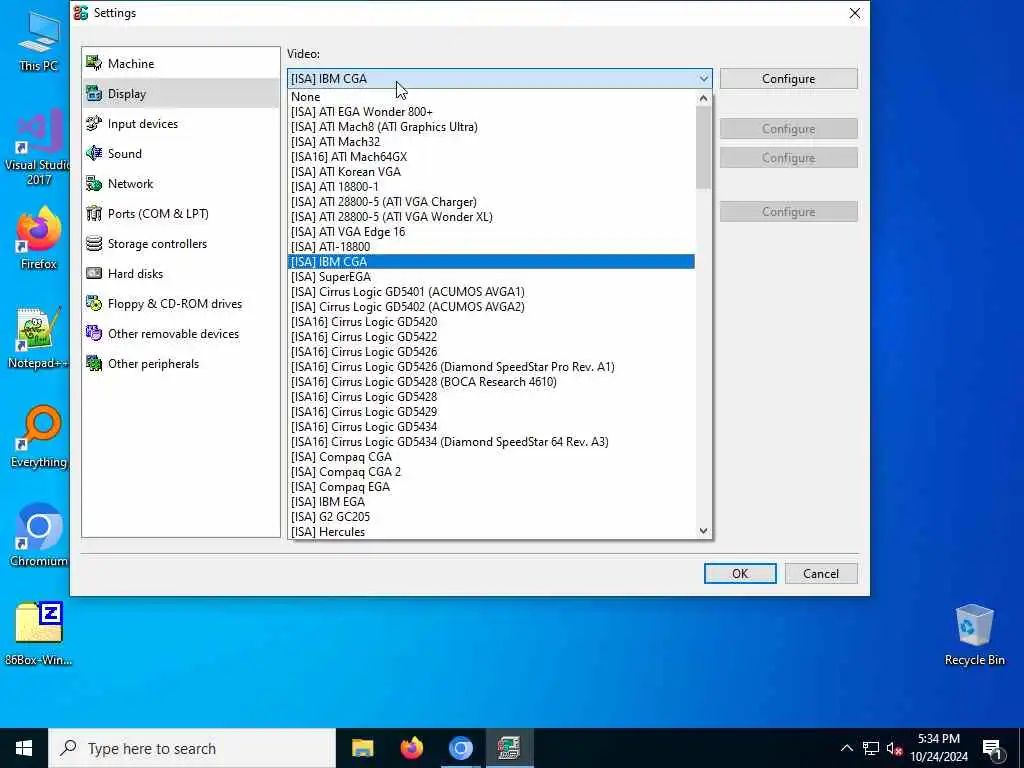Click the taskbar search box
This screenshot has width=1024, height=768.
pyautogui.click(x=192, y=748)
